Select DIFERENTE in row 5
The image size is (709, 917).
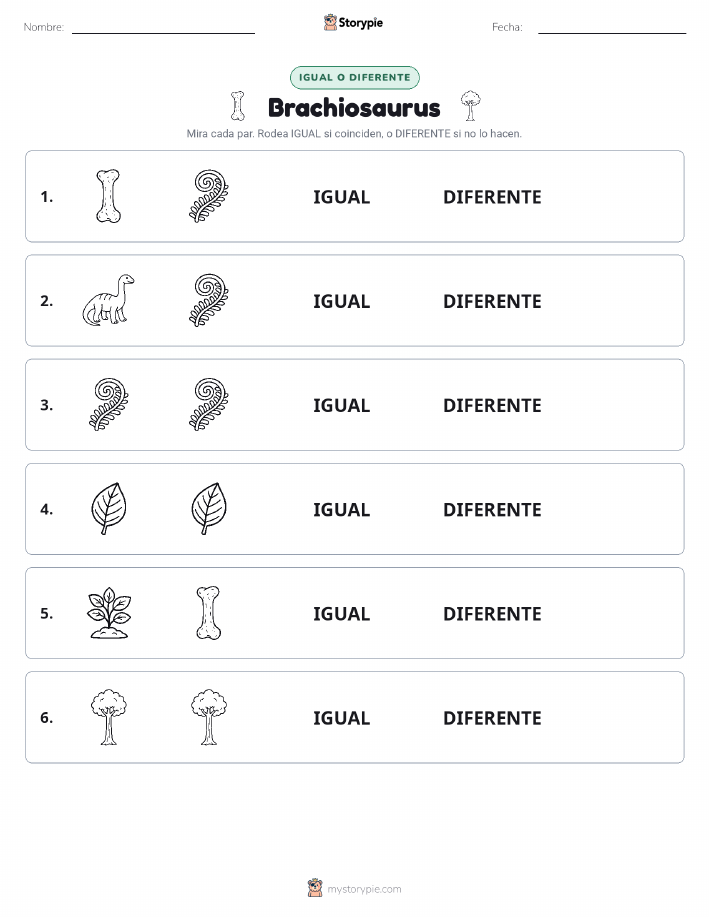click(x=492, y=614)
